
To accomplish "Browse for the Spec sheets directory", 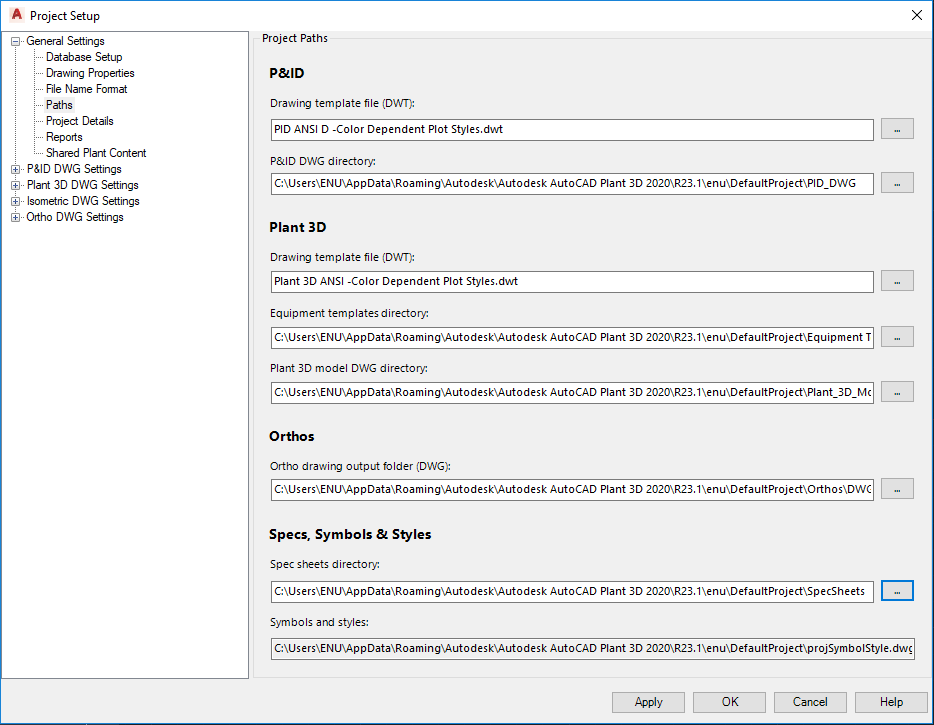I will [x=897, y=591].
